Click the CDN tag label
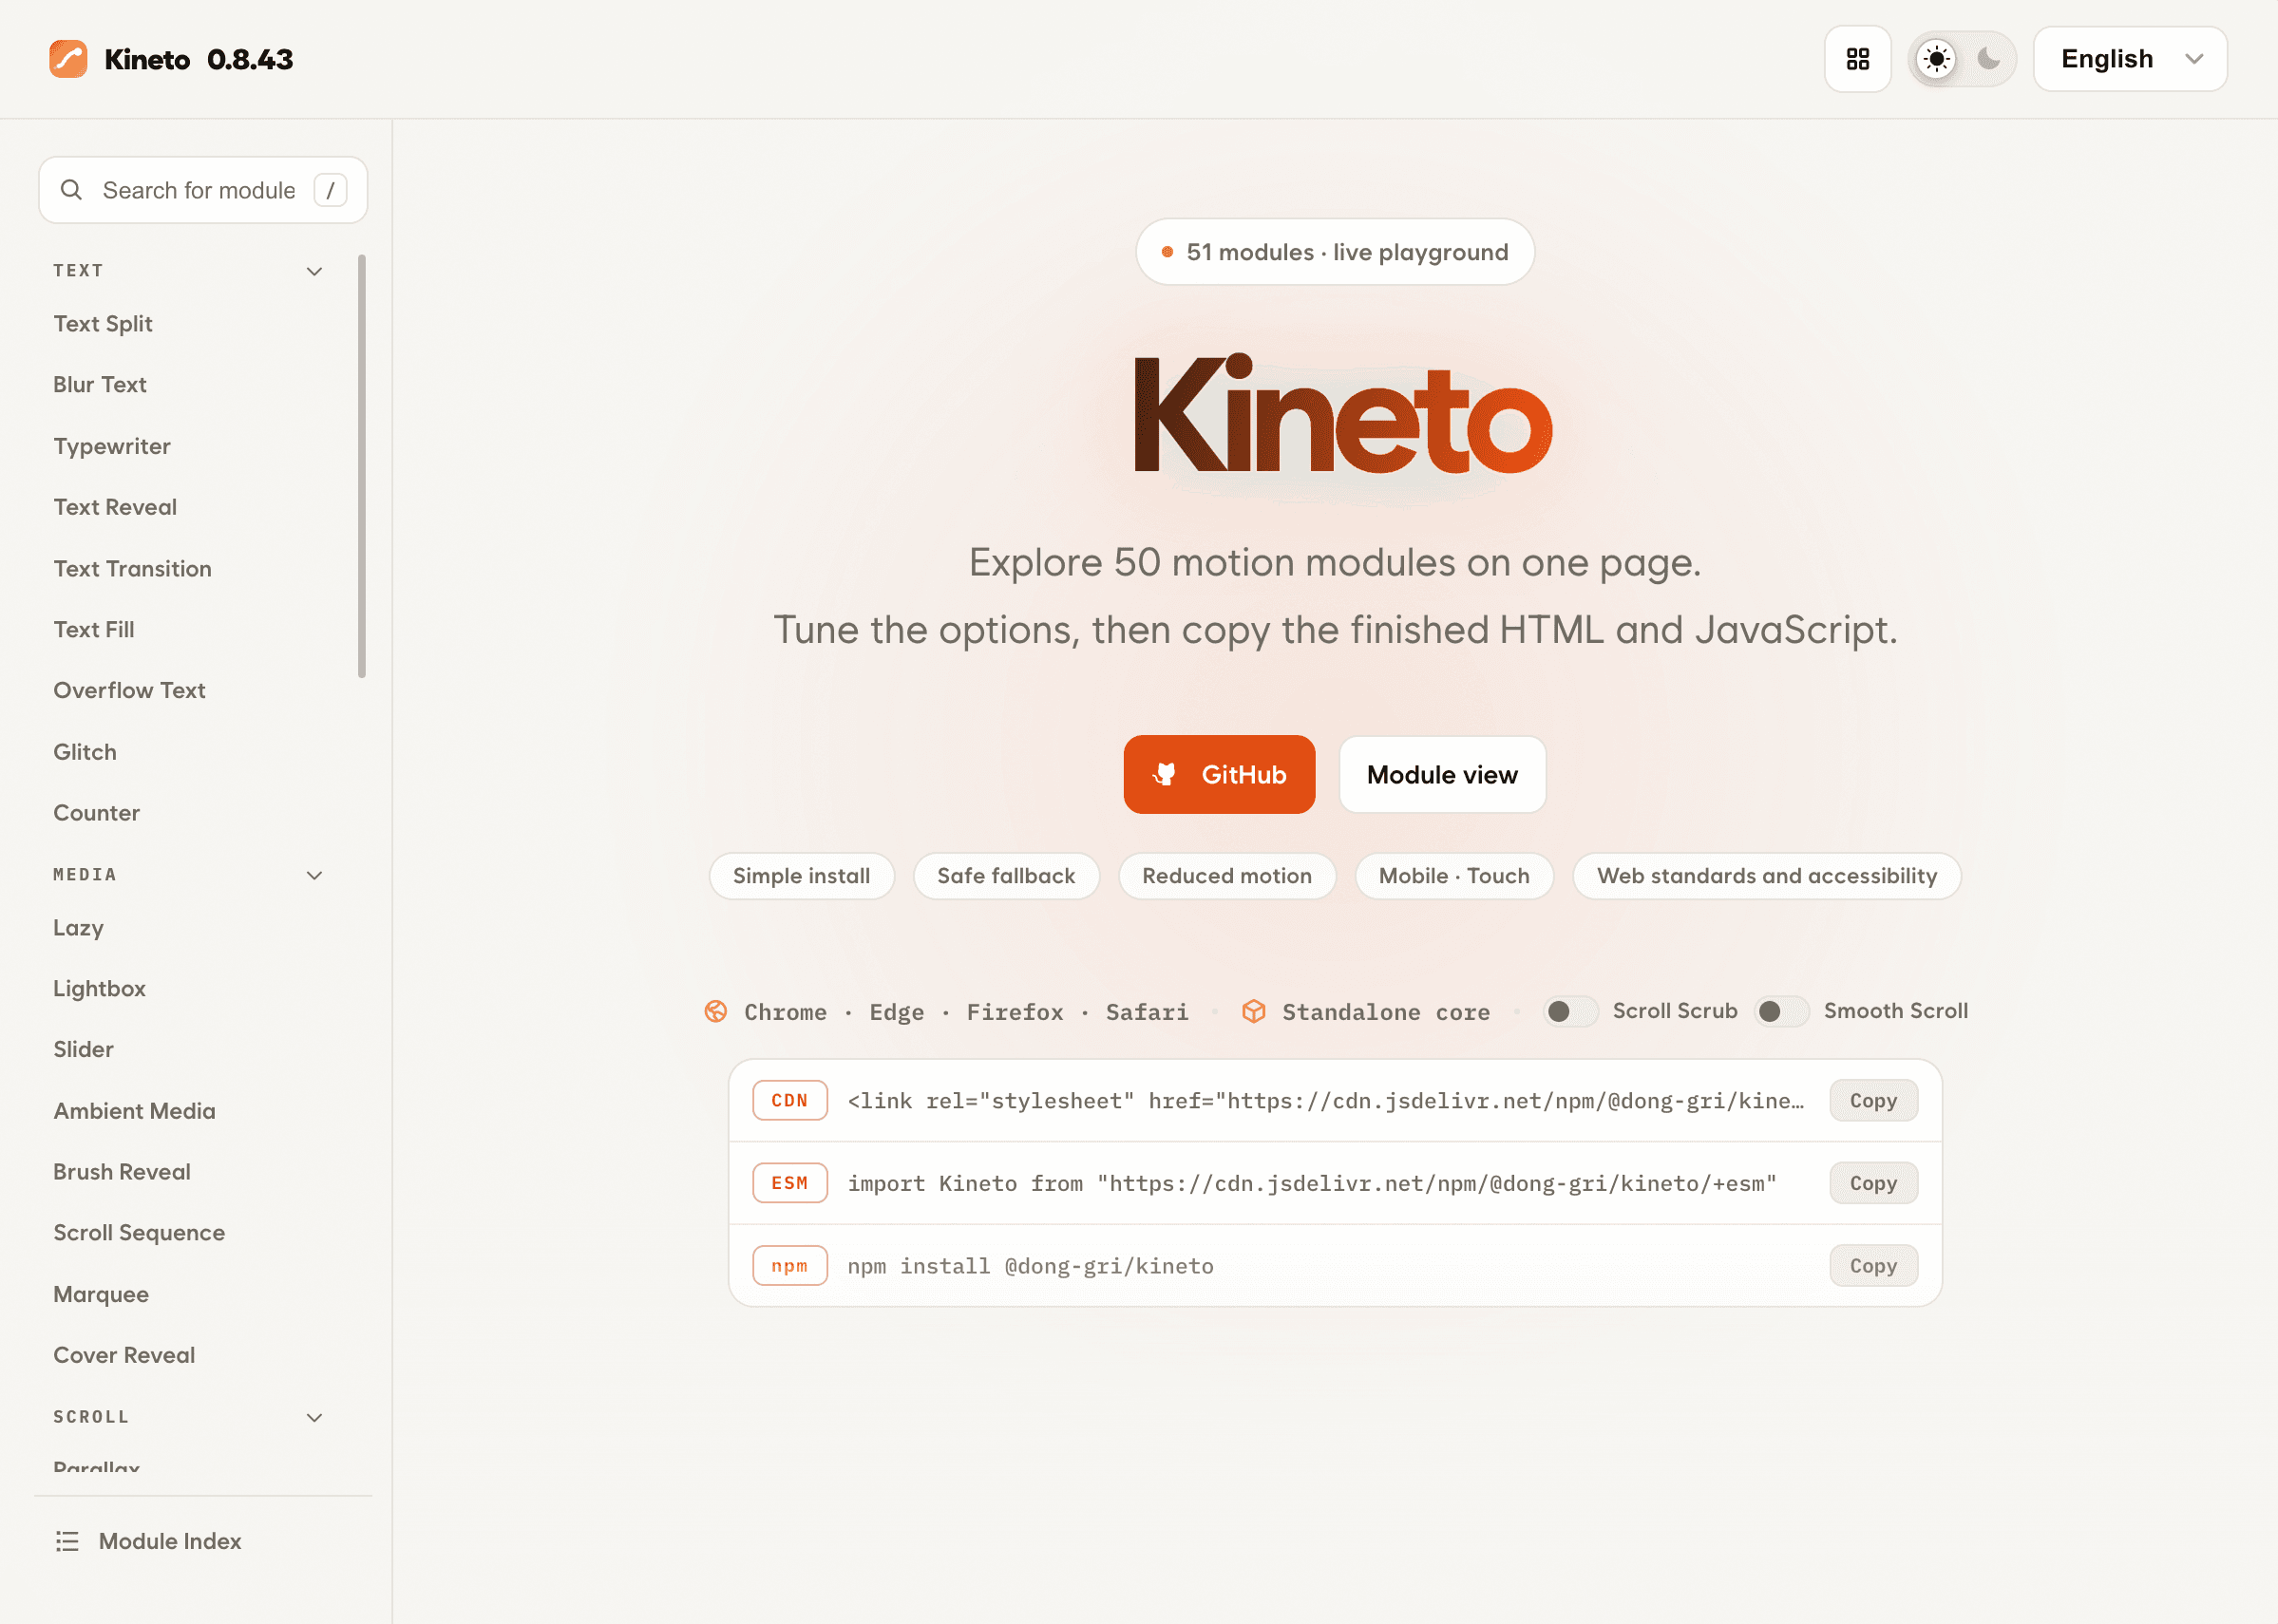This screenshot has height=1624, width=2278. pyautogui.click(x=790, y=1100)
